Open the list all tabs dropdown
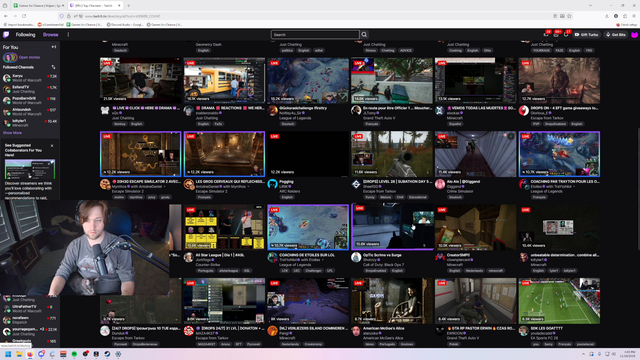 click(x=590, y=6)
